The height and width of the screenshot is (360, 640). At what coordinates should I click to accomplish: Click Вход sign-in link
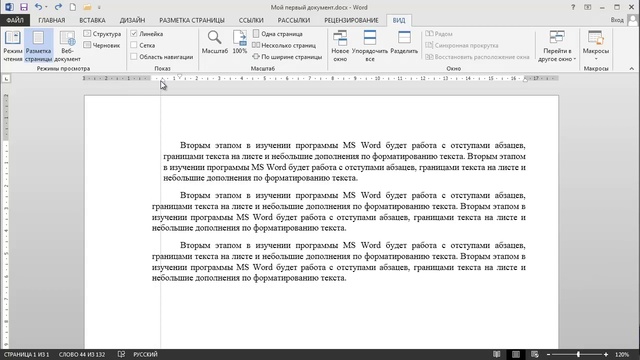617,20
